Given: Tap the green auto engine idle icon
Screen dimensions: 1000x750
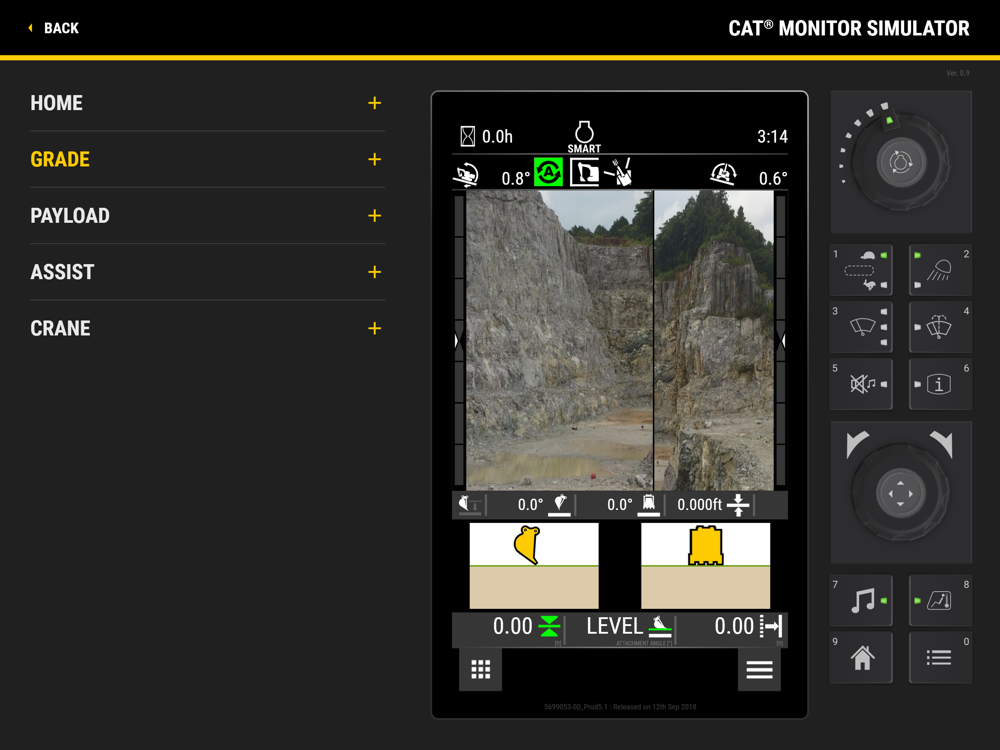Looking at the screenshot, I should pos(548,173).
